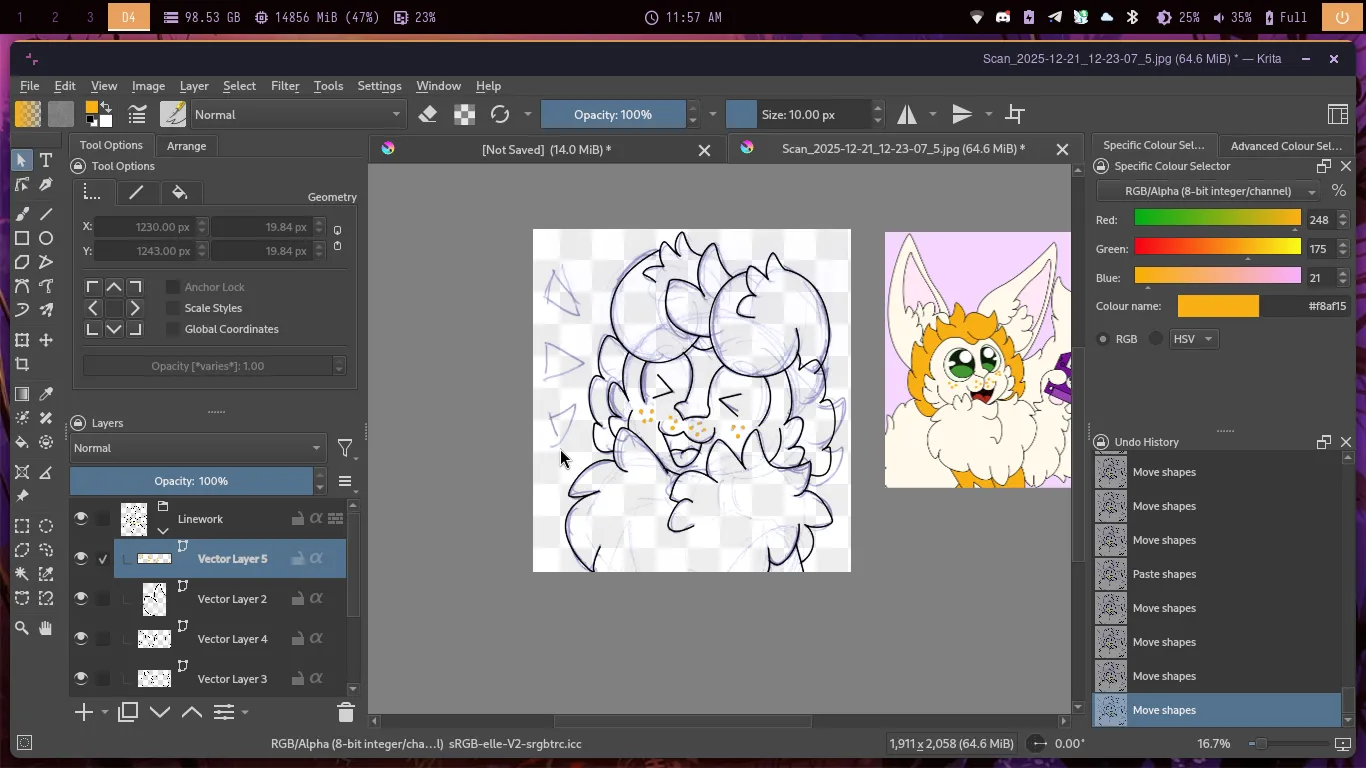Choose the Zoom magnifier tool
Screen dimensions: 1366x768
tap(22, 628)
